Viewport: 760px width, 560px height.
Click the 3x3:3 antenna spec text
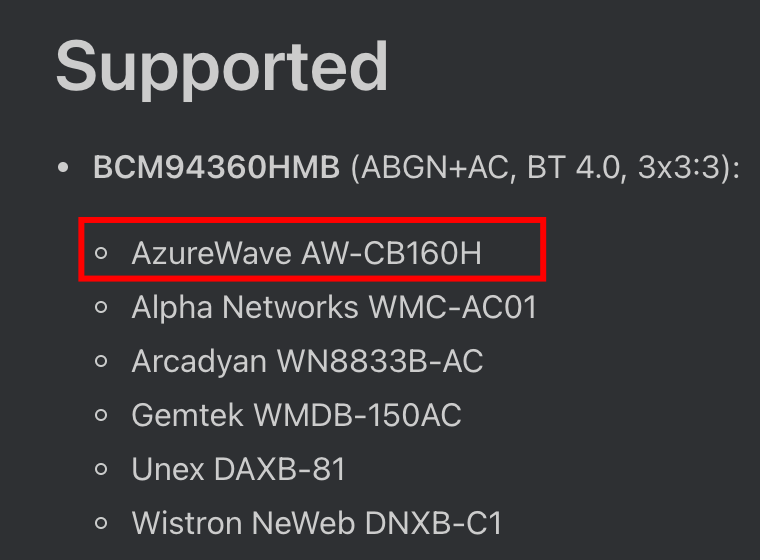(684, 168)
